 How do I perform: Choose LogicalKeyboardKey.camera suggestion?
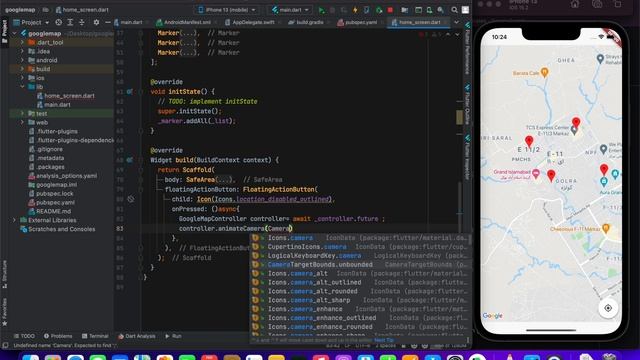[x=359, y=256]
